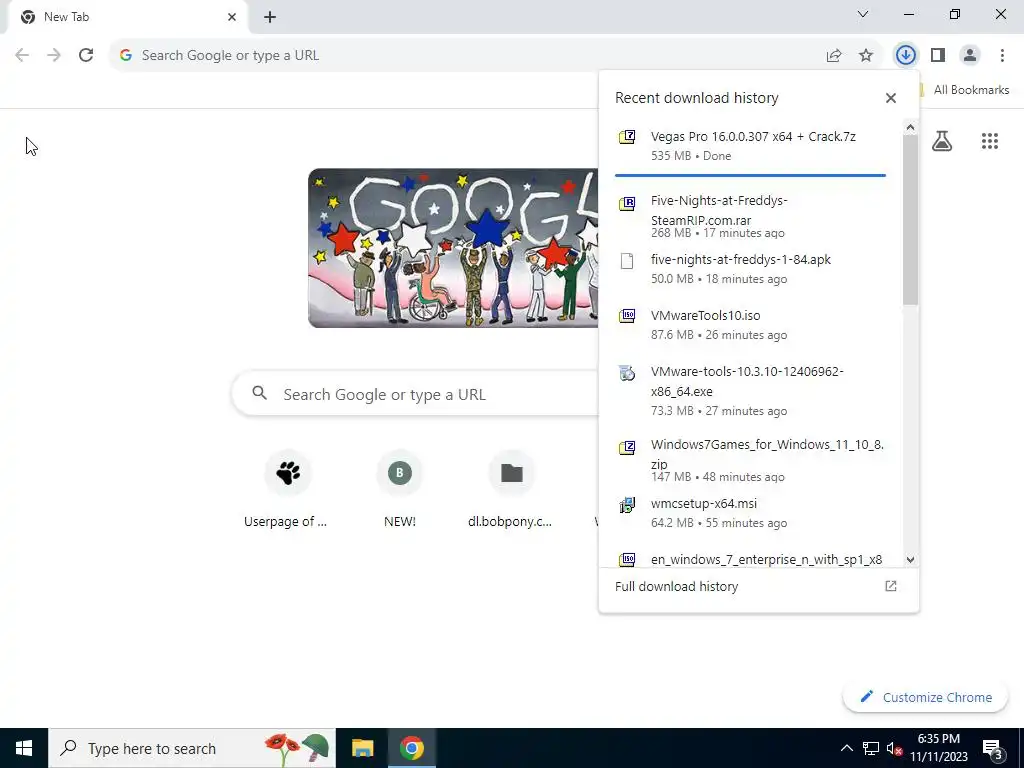The width and height of the screenshot is (1024, 768).
Task: Click the ISO icon beside VMwareTools10.iso
Action: coord(627,316)
